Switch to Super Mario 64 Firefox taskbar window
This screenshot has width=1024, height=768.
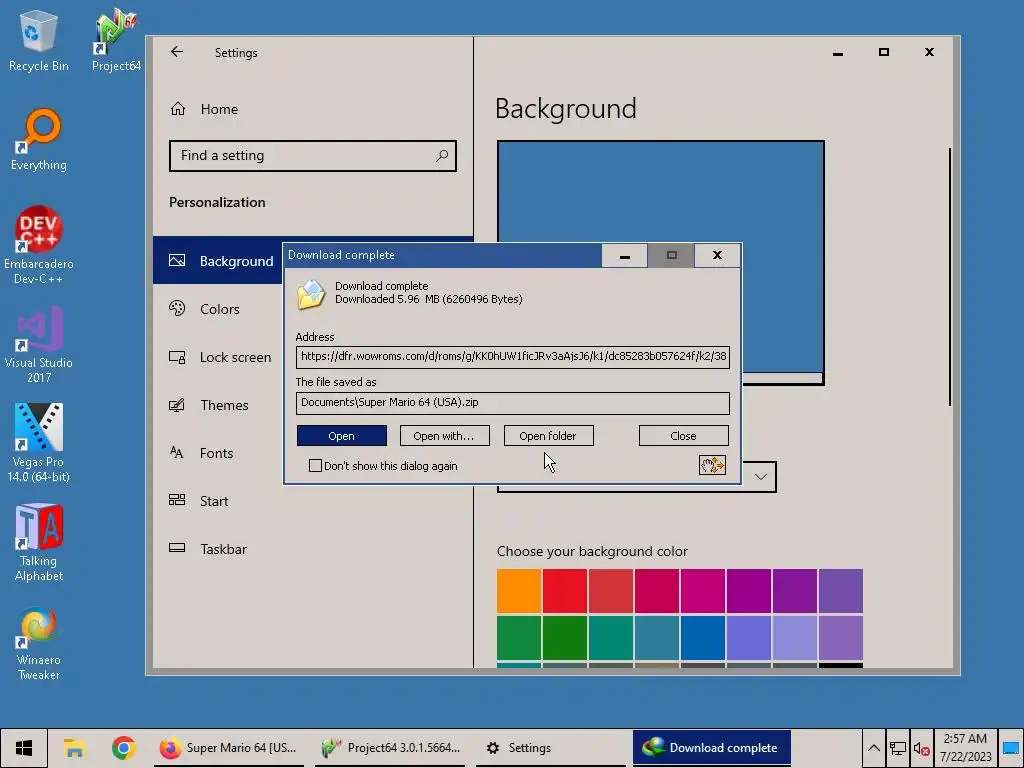tap(229, 748)
